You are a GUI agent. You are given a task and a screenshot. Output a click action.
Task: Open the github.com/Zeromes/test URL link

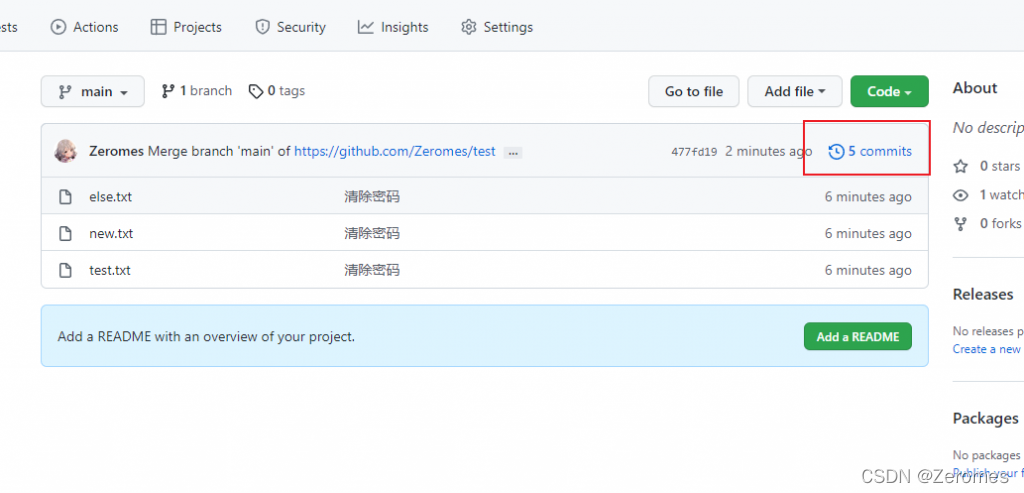(394, 151)
